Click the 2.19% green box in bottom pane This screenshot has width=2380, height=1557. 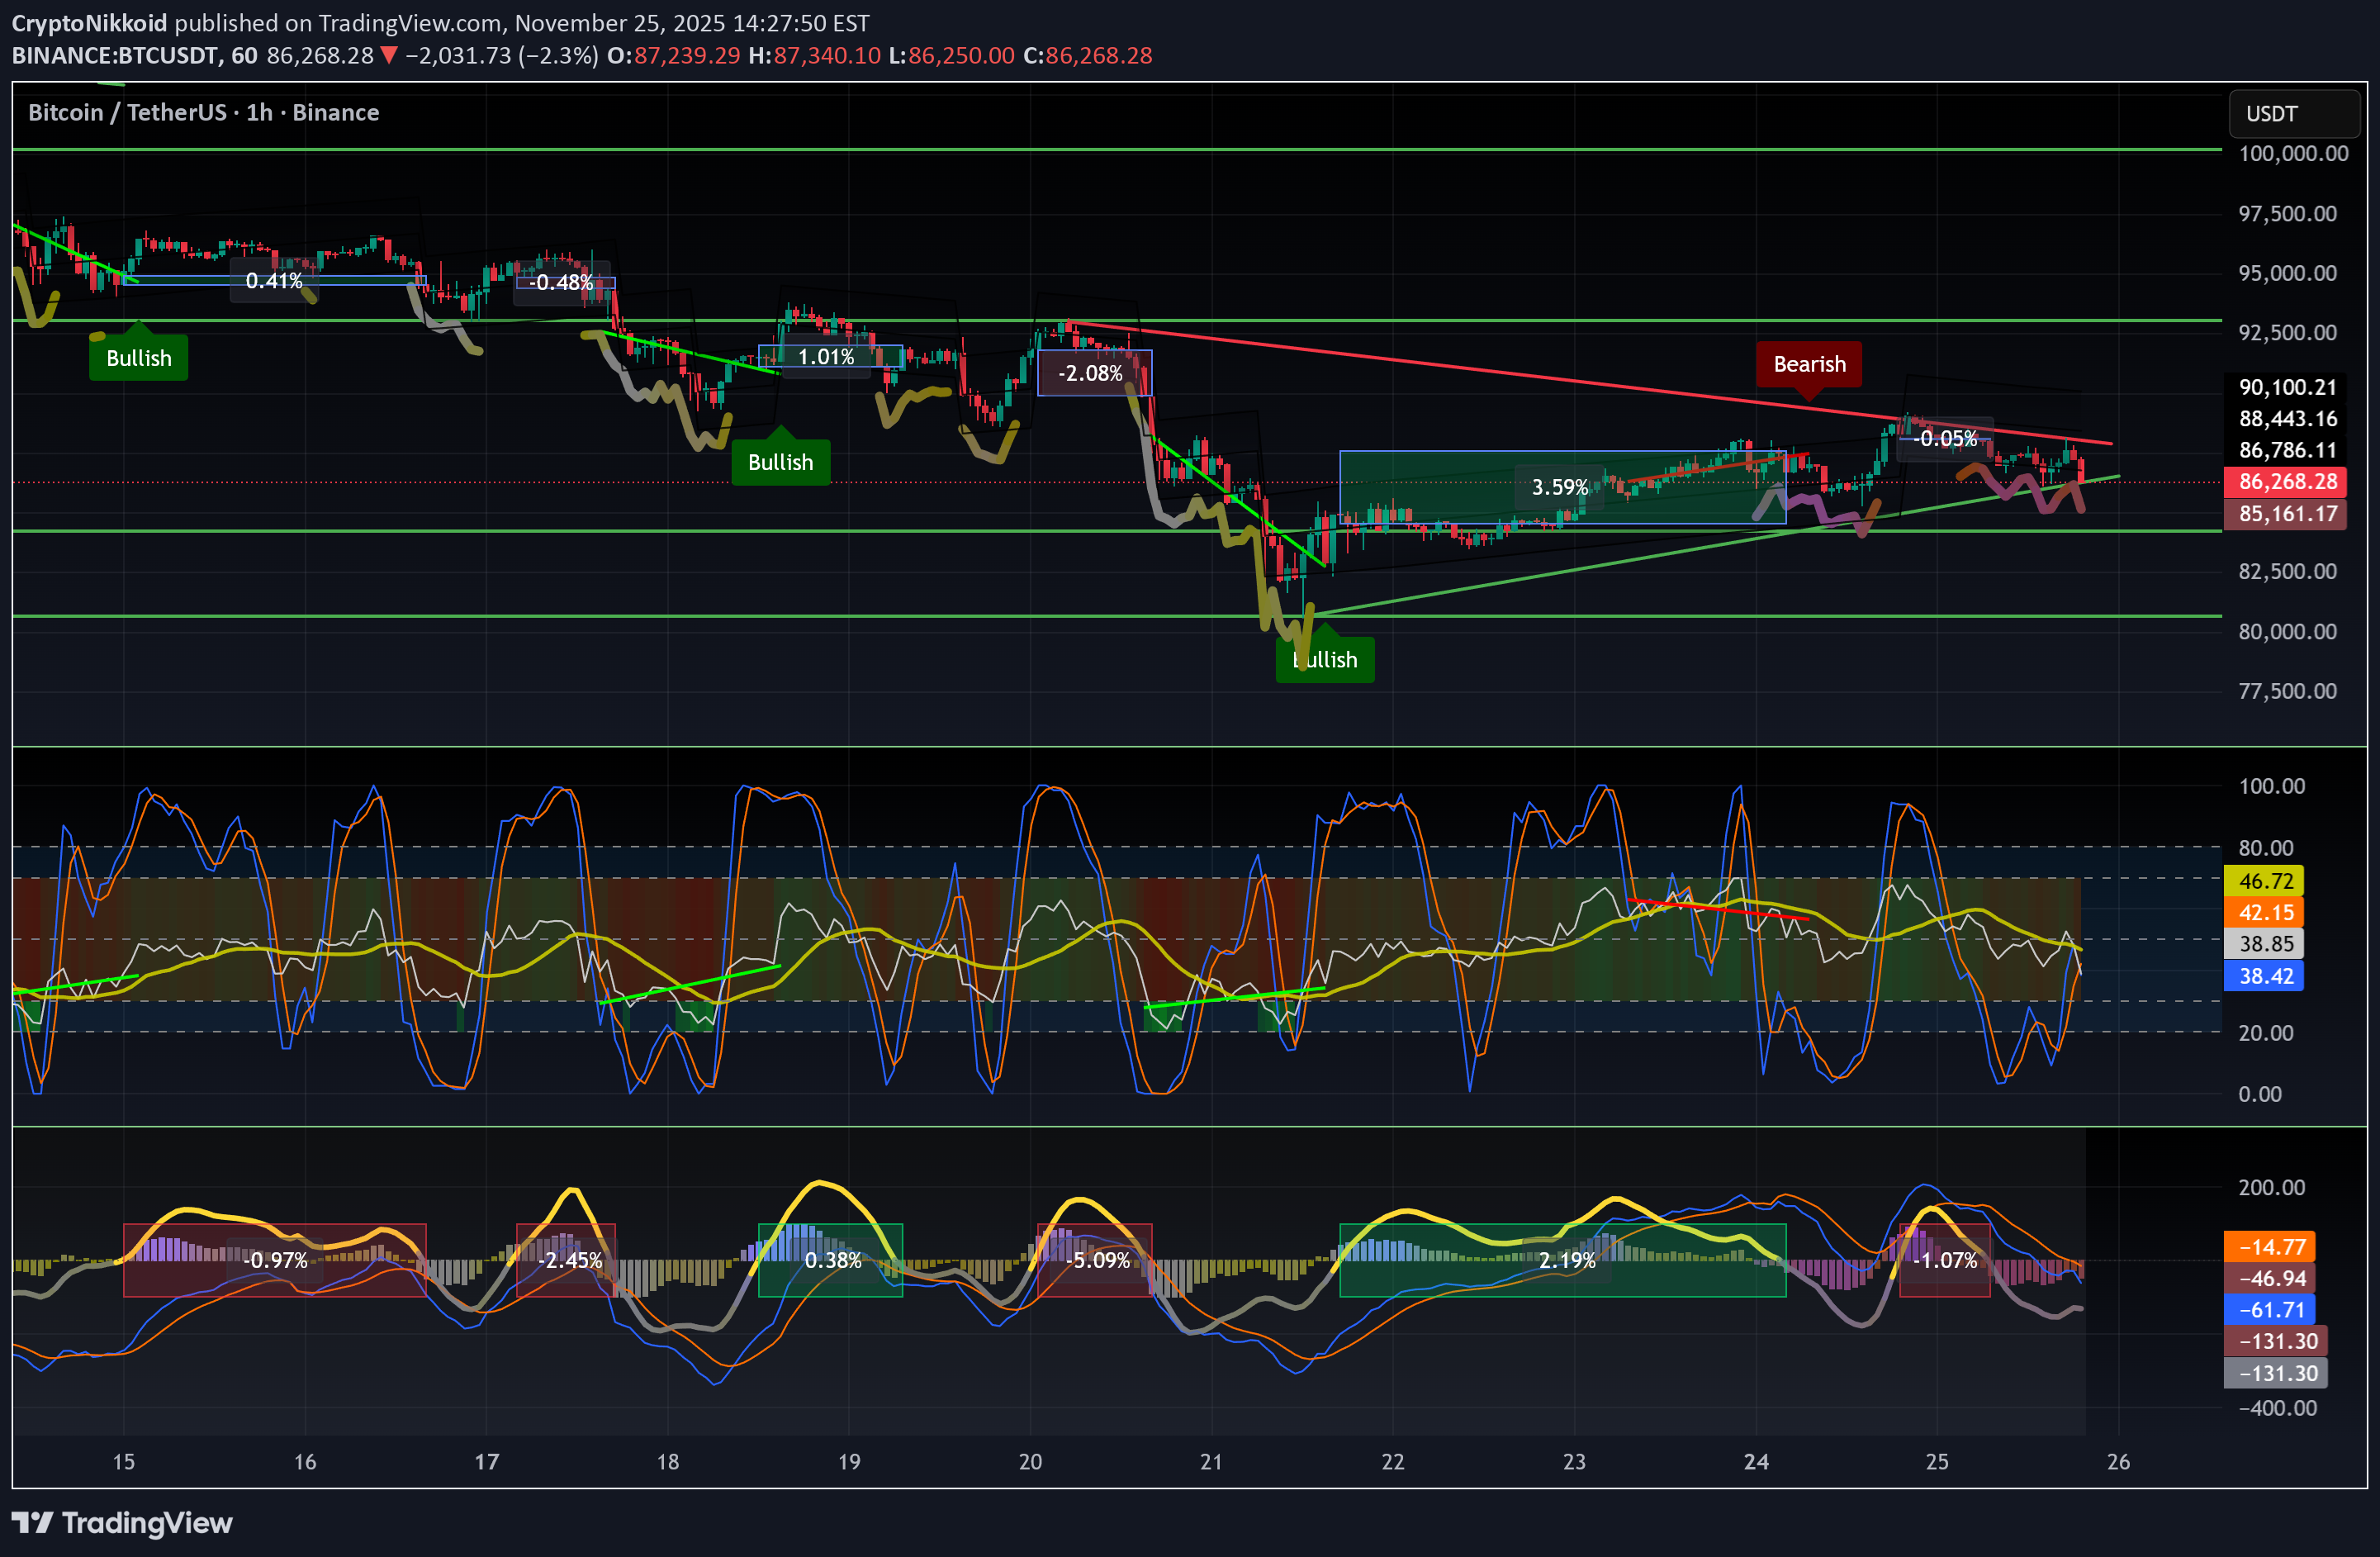tap(1566, 1260)
